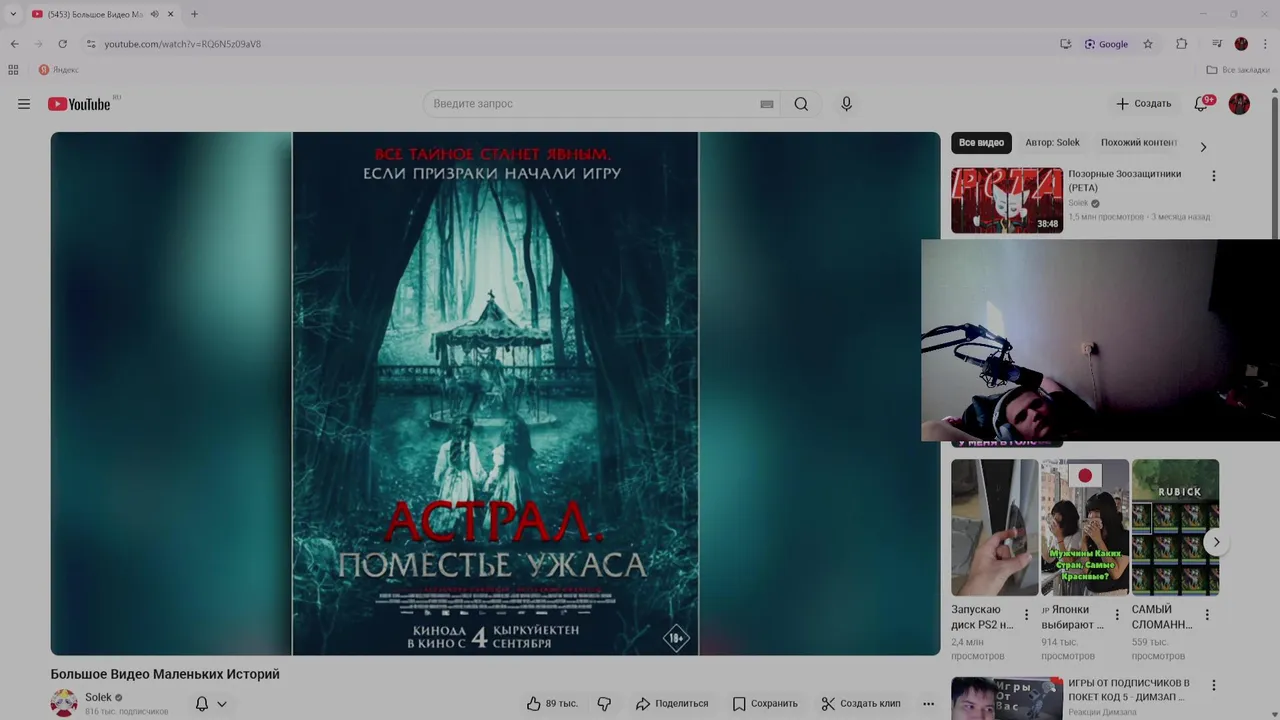Screen dimensions: 1280x720
Task: Click Сохранить save button
Action: (765, 703)
